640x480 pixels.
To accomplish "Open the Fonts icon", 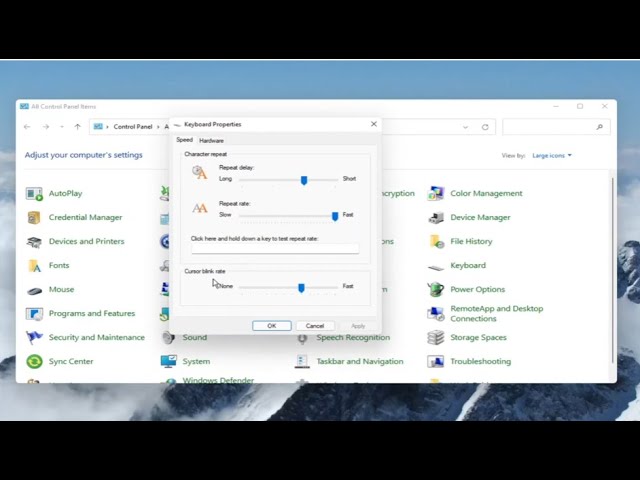I will [x=34, y=266].
